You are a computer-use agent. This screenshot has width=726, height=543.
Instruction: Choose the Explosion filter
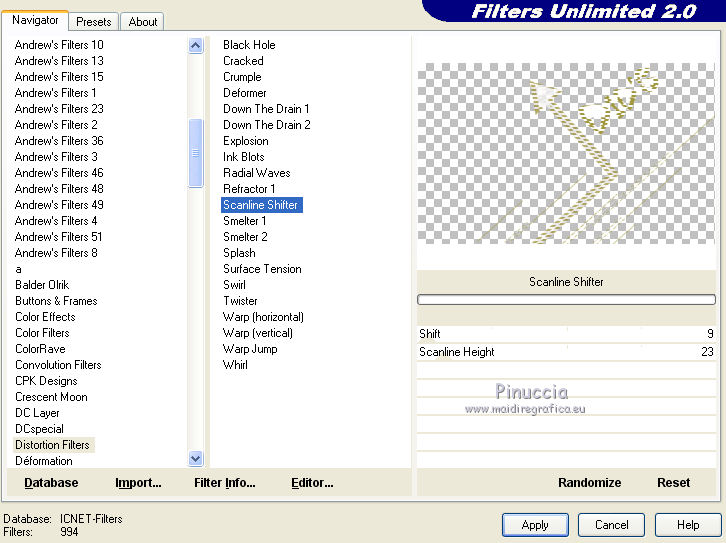click(245, 141)
